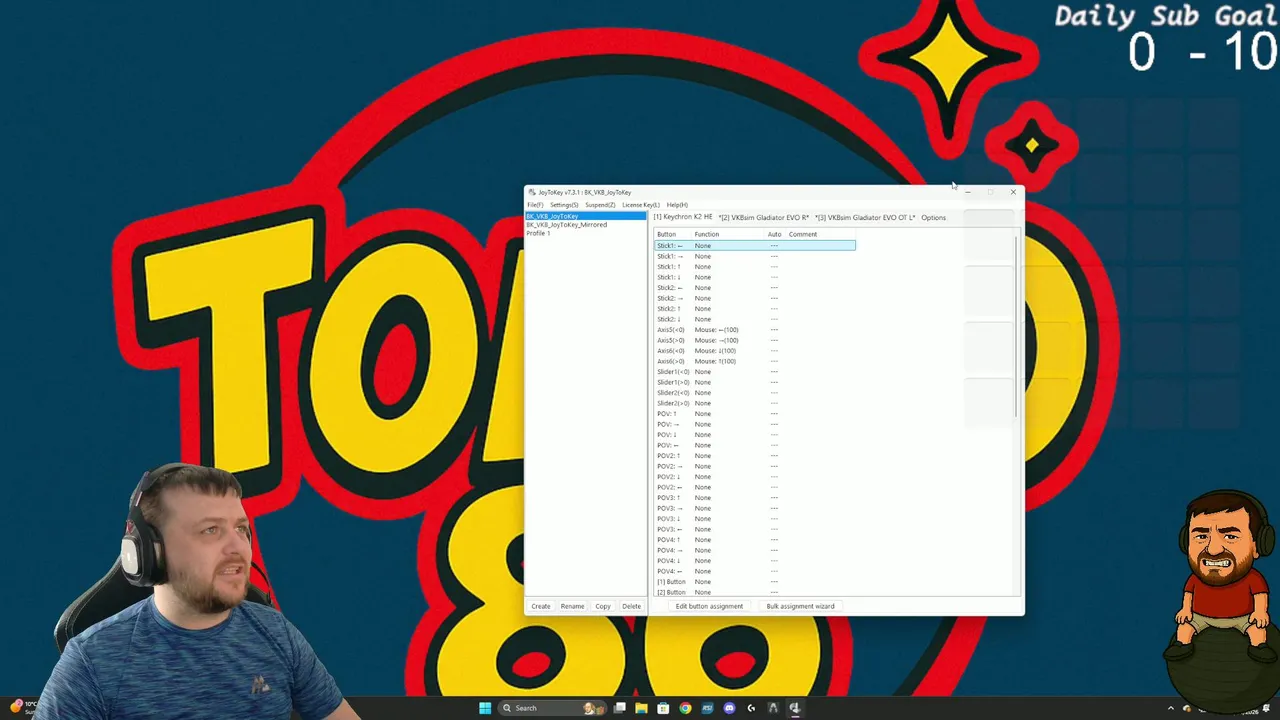Click the JoyToKey taskbar icon
The width and height of the screenshot is (1280, 720).
(x=795, y=708)
